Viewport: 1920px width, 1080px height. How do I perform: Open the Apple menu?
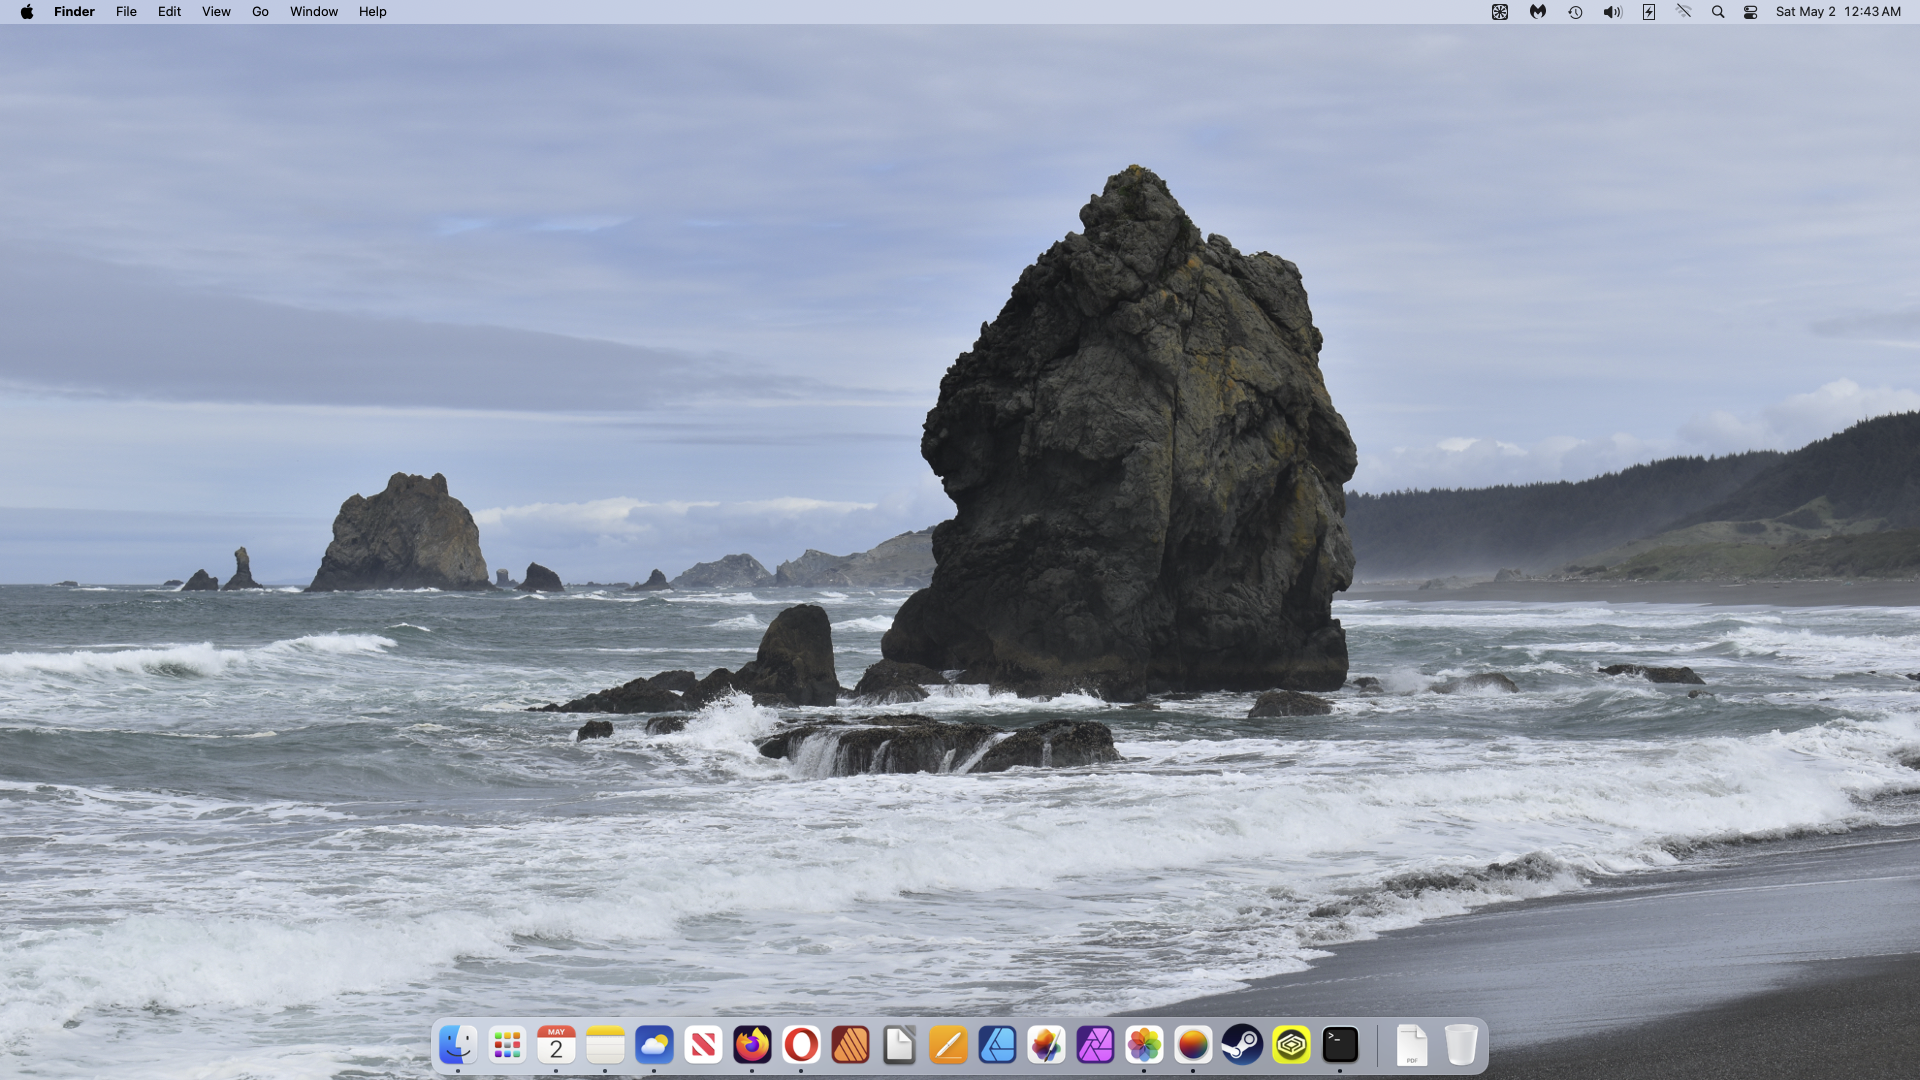click(27, 12)
